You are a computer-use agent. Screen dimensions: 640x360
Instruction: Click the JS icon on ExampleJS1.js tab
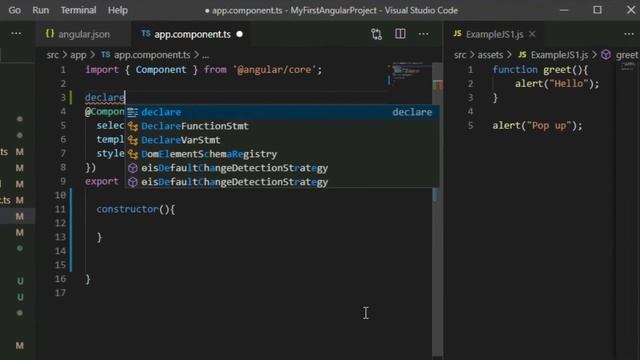pos(457,34)
